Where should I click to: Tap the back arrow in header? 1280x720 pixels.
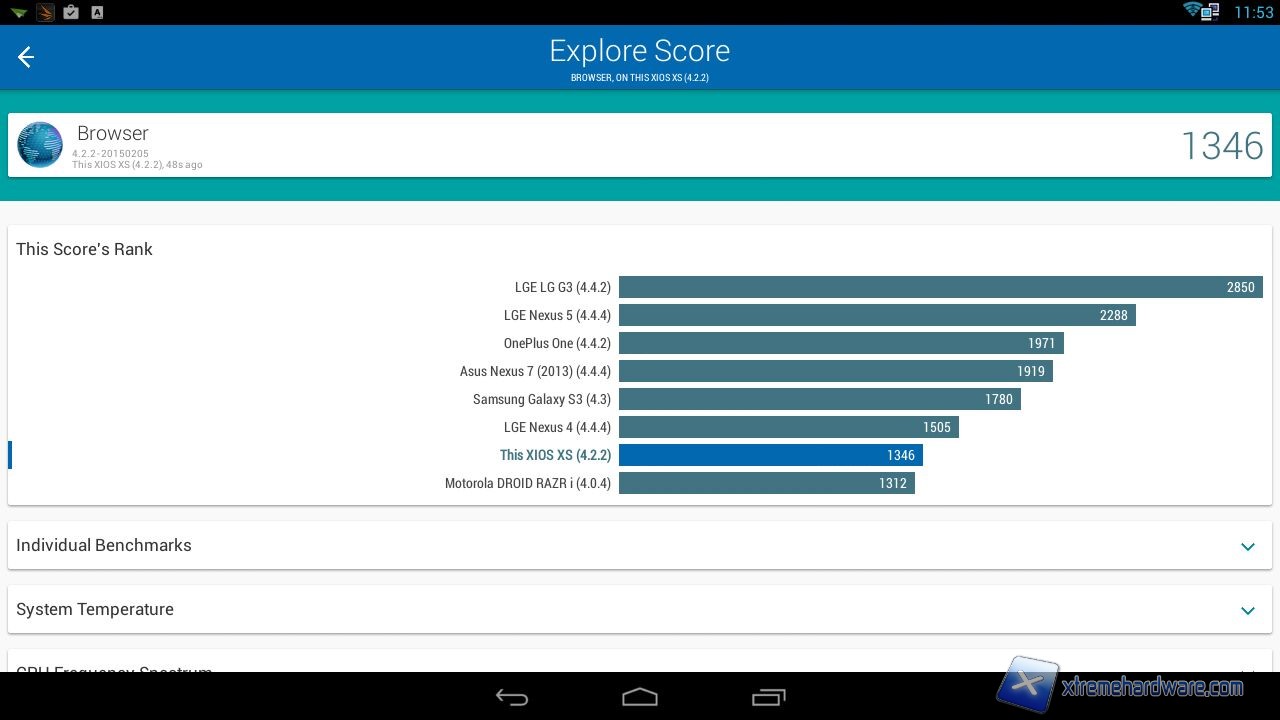pos(26,57)
